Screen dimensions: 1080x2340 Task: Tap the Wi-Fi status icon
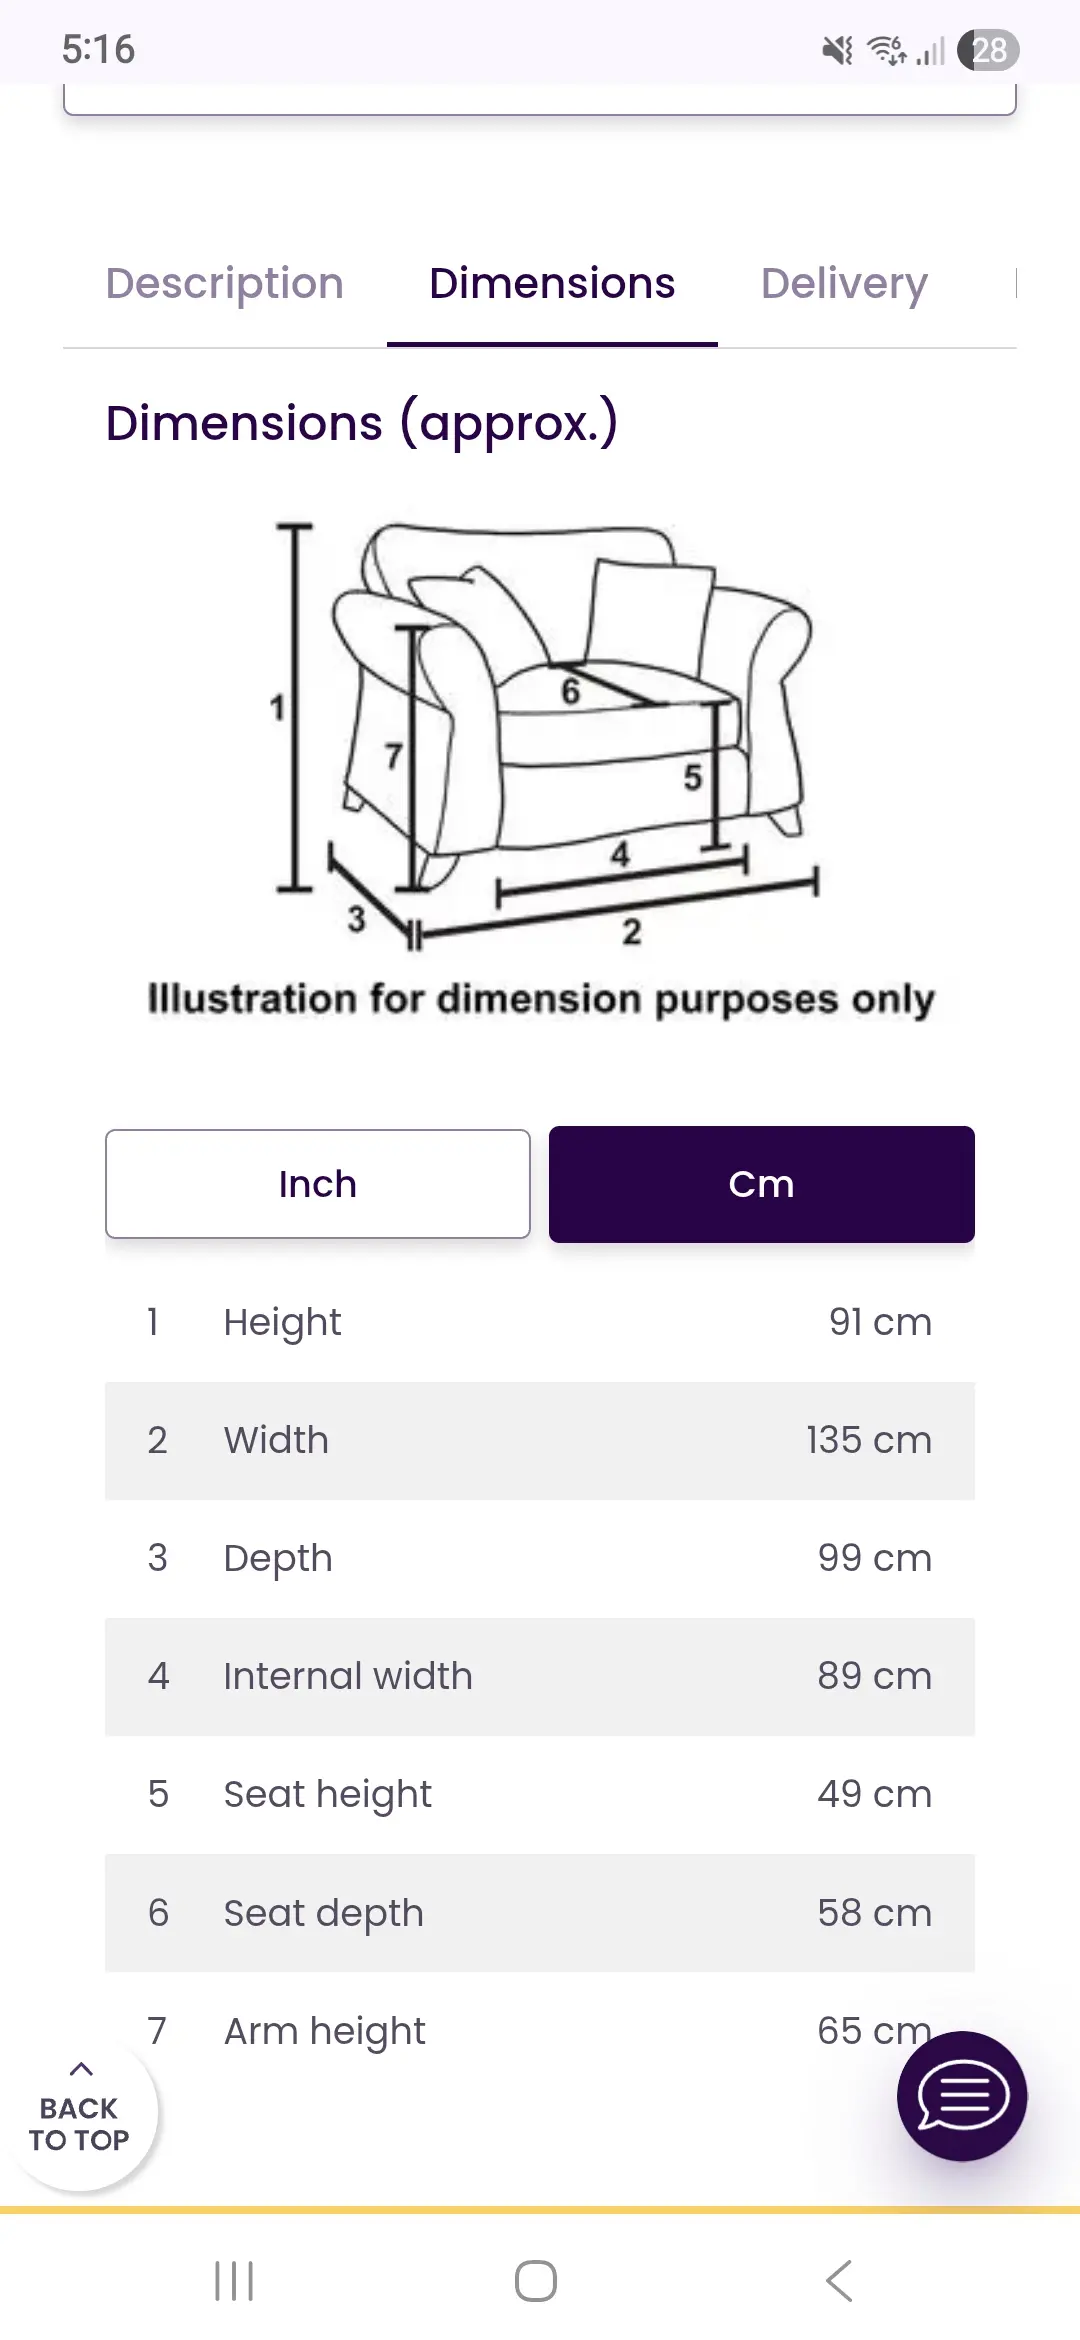coord(886,50)
